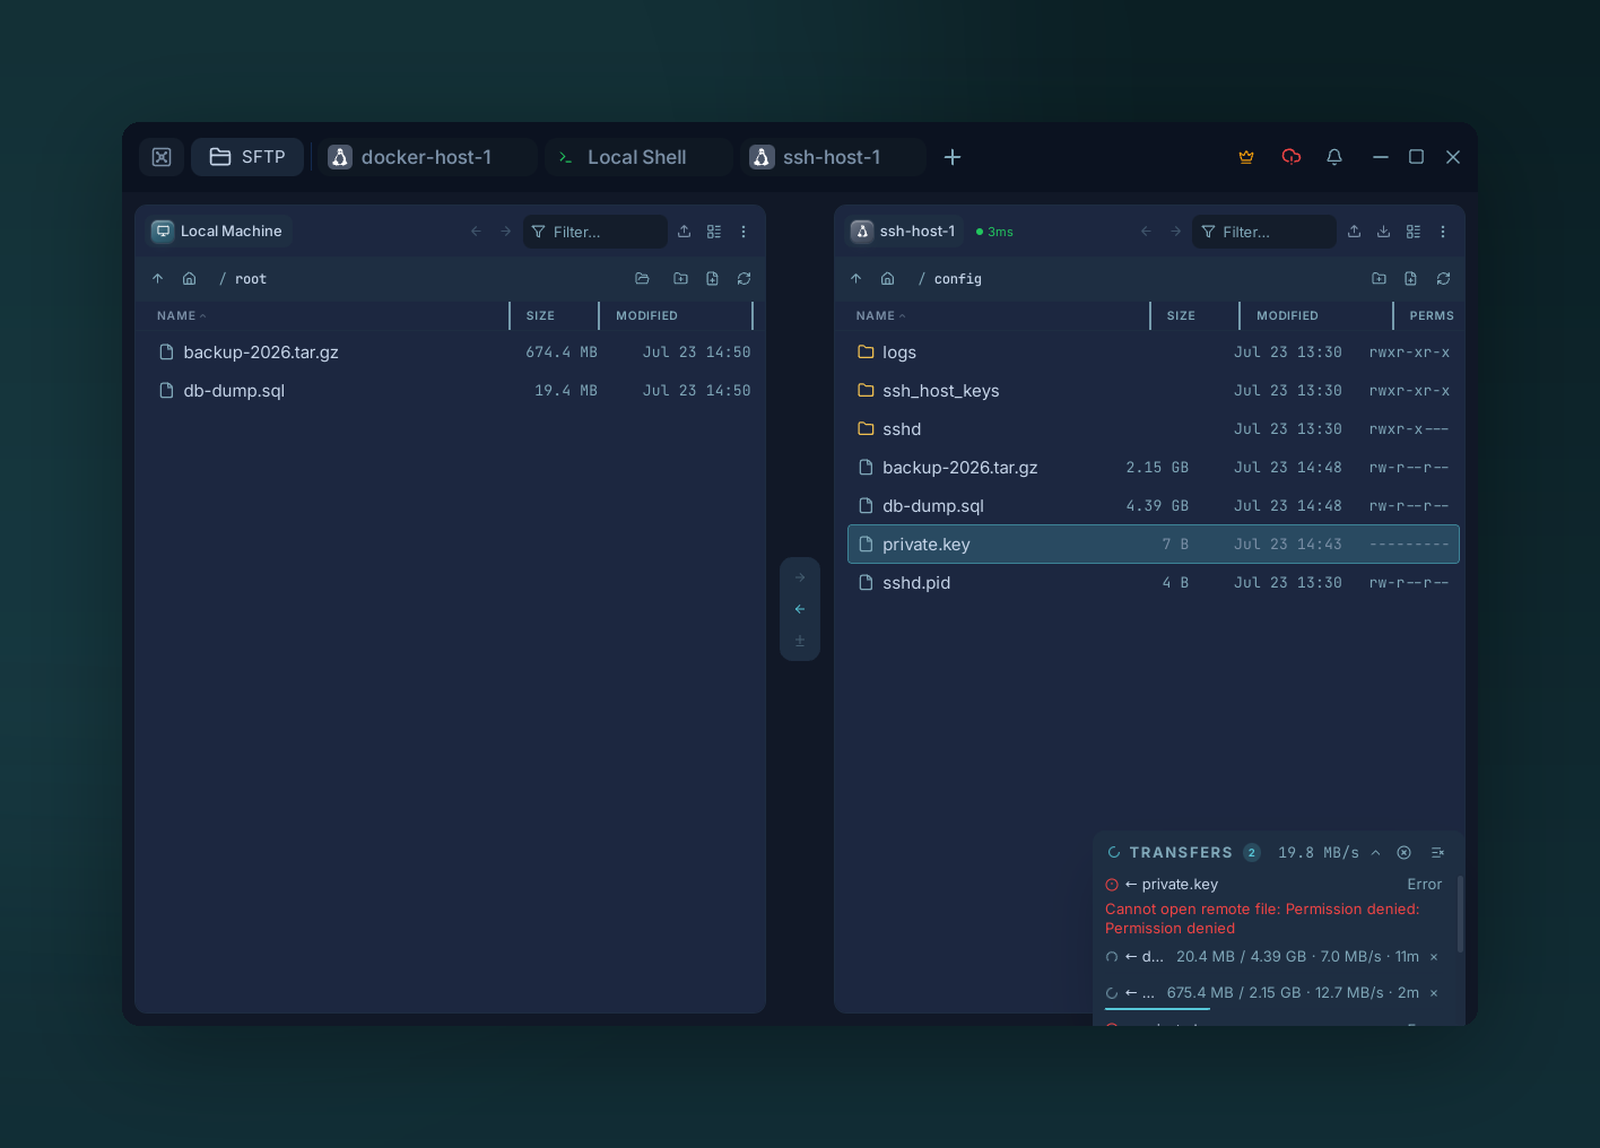Select the logs folder

pos(1153,352)
